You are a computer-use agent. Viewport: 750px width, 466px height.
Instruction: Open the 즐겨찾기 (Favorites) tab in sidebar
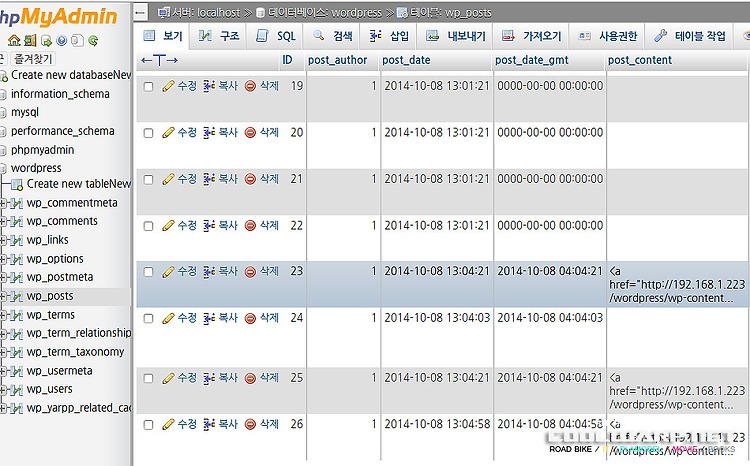(33, 59)
